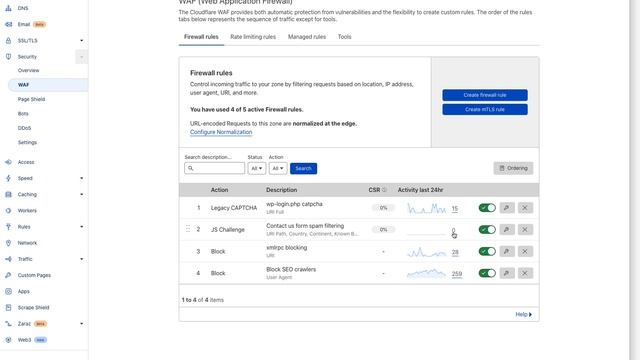The width and height of the screenshot is (640, 360).
Task: Click the Zaraz icon in sidebar
Action: 8,324
